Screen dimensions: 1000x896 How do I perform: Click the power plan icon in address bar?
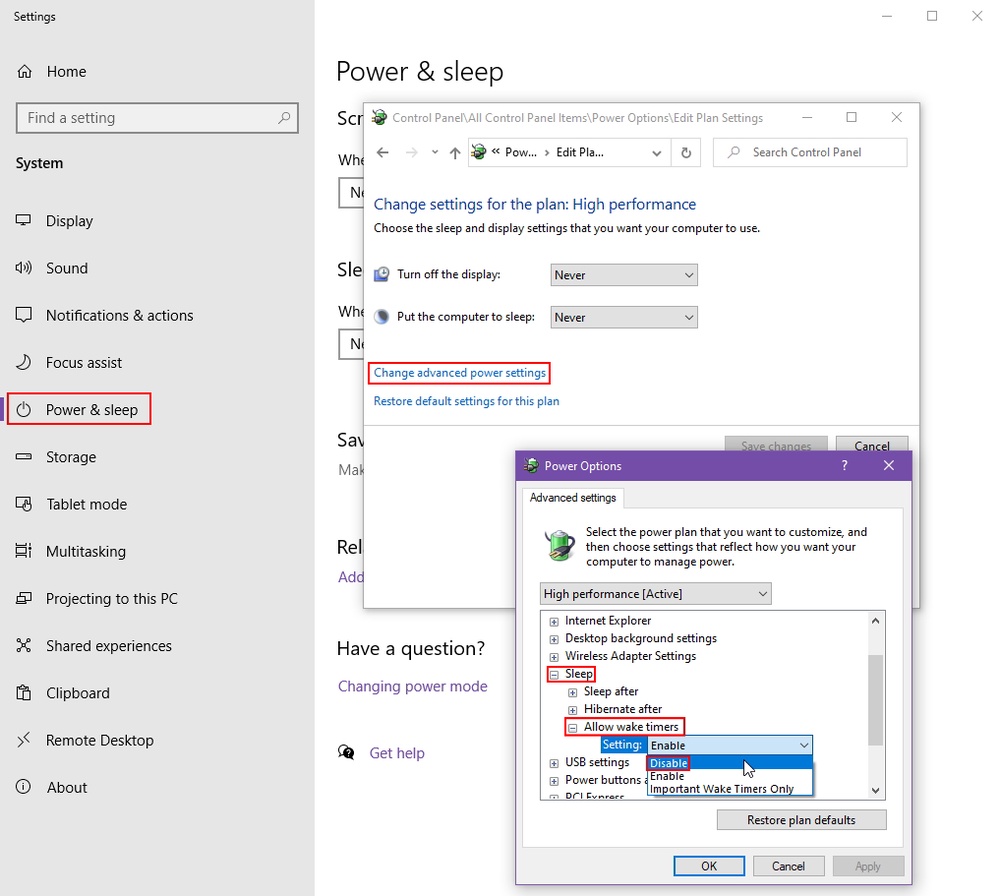(479, 152)
